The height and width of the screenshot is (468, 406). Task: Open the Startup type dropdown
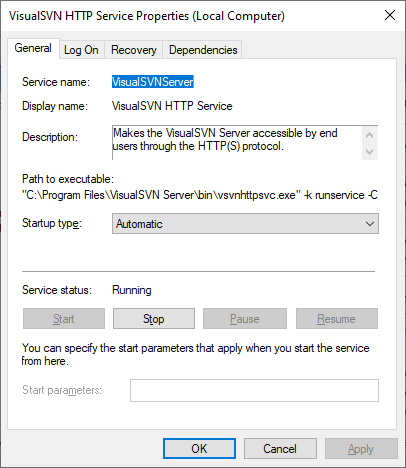[x=245, y=224]
